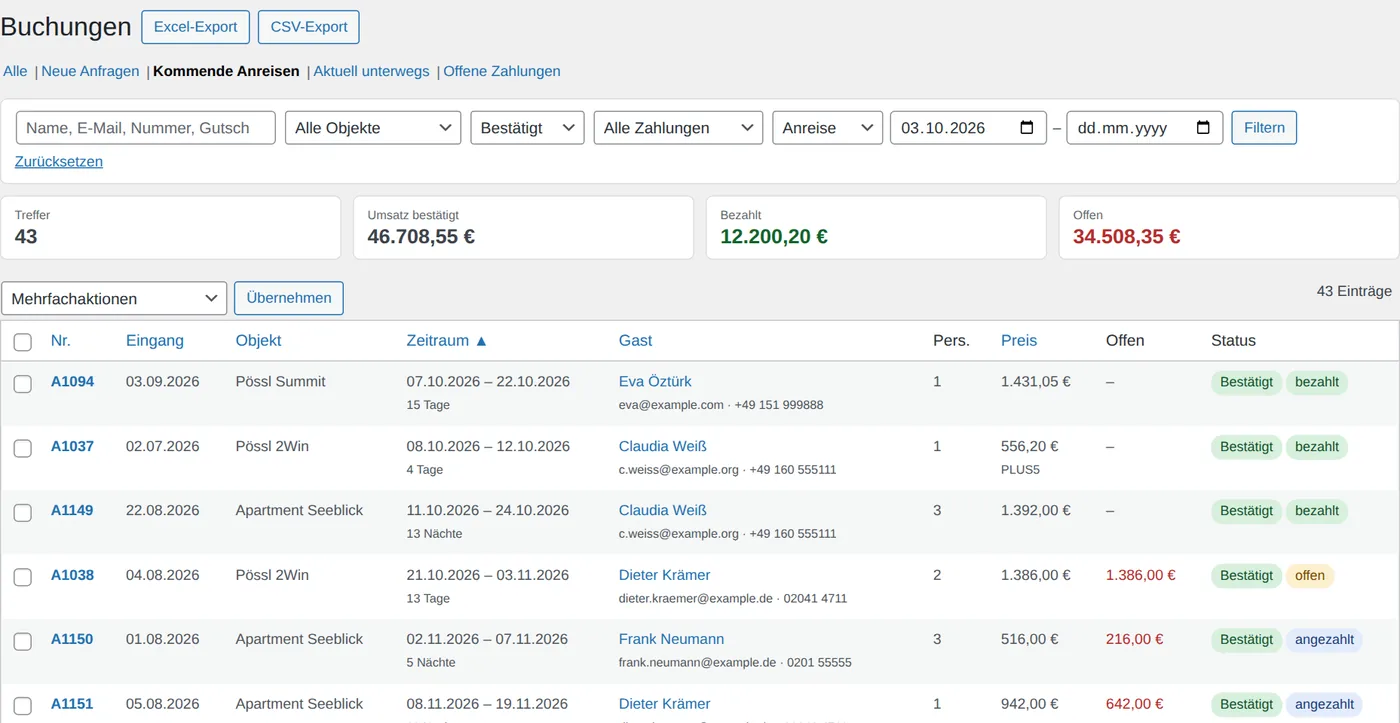The height and width of the screenshot is (723, 1400).
Task: Switch to the Alle view
Action: 15,71
